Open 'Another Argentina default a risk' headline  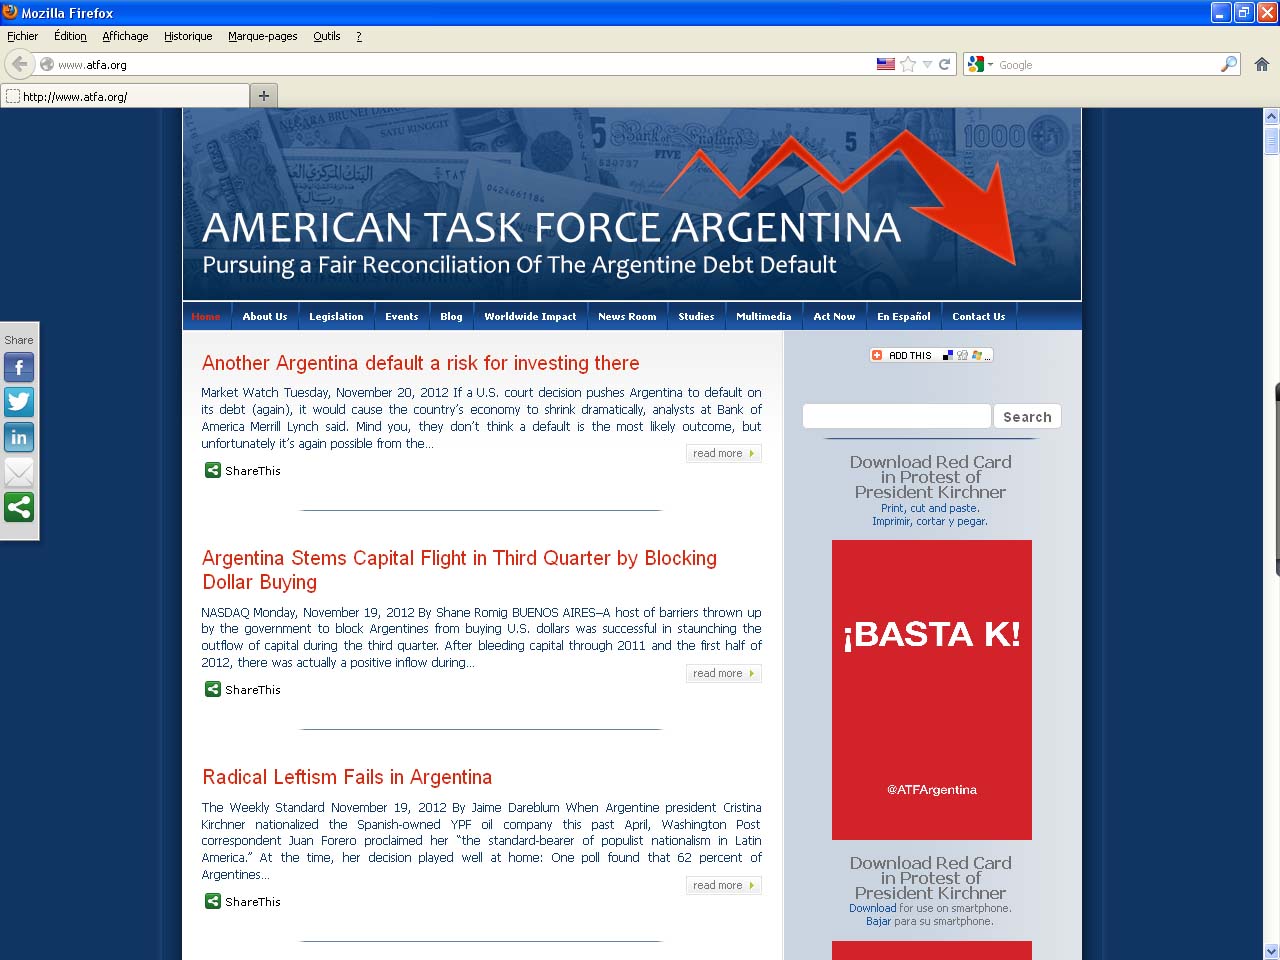pos(421,363)
